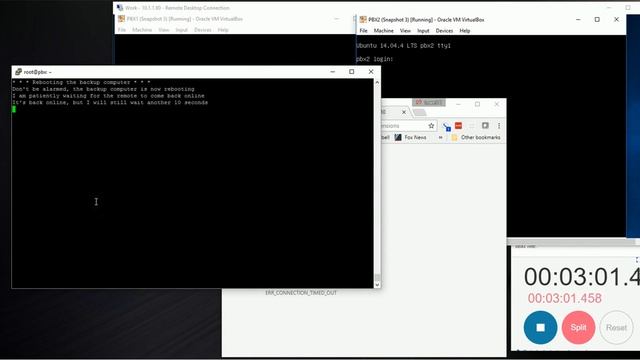Open a new Chrome tab
640x360 pixels.
coord(419,112)
